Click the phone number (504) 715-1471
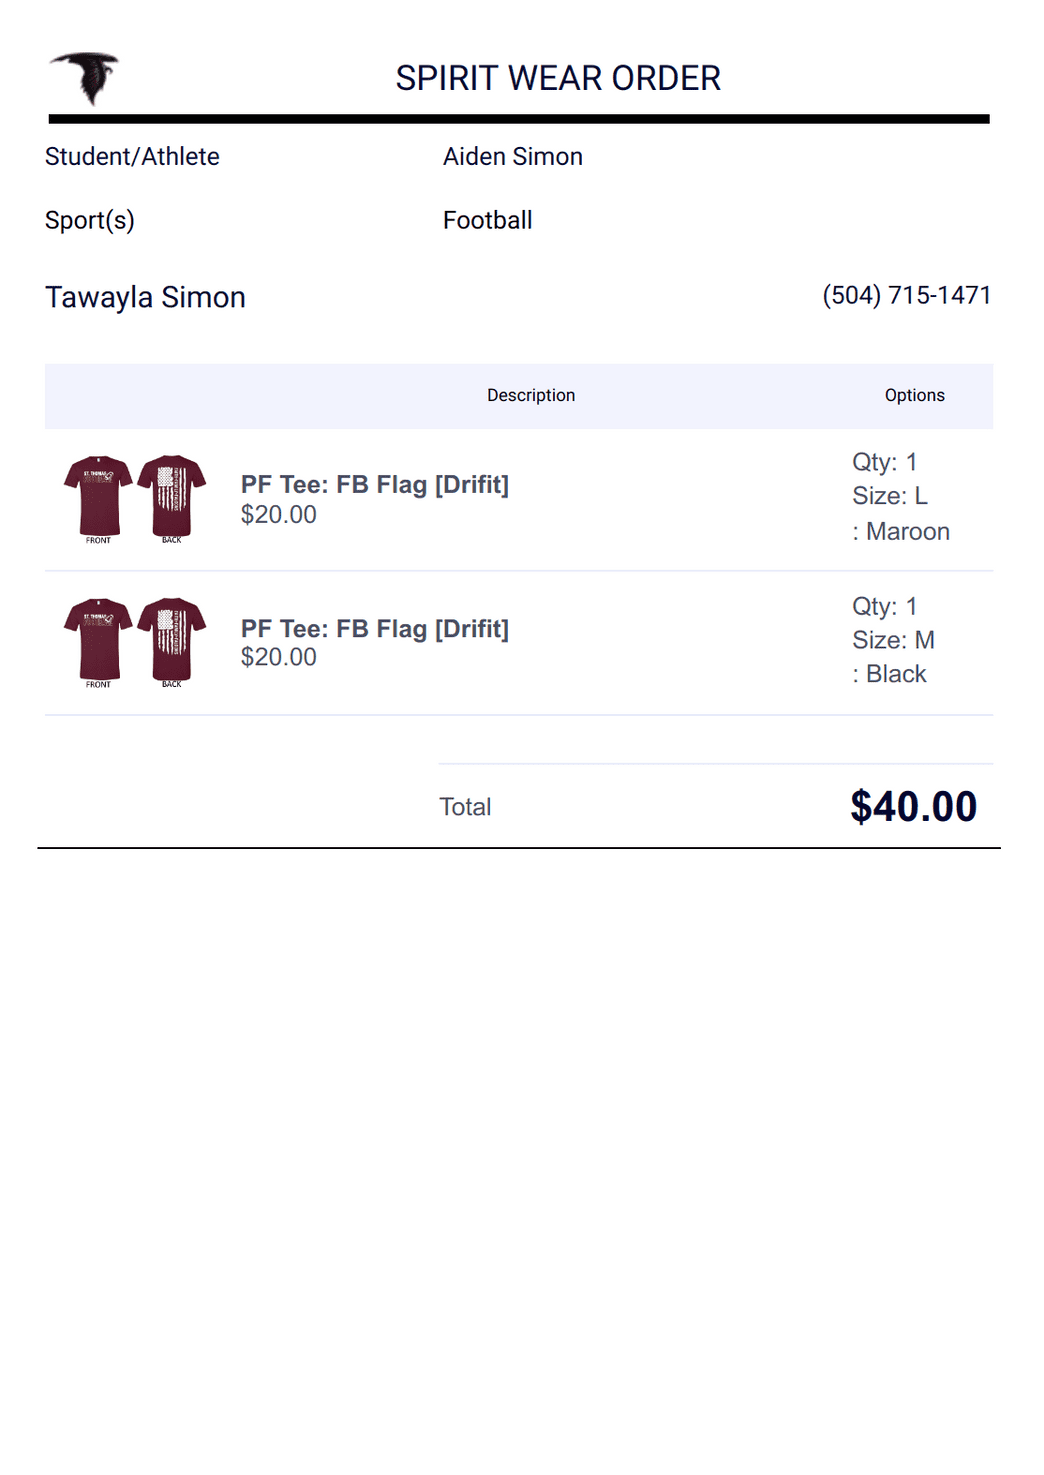Screen dimensions: 1044x1475 click(907, 295)
